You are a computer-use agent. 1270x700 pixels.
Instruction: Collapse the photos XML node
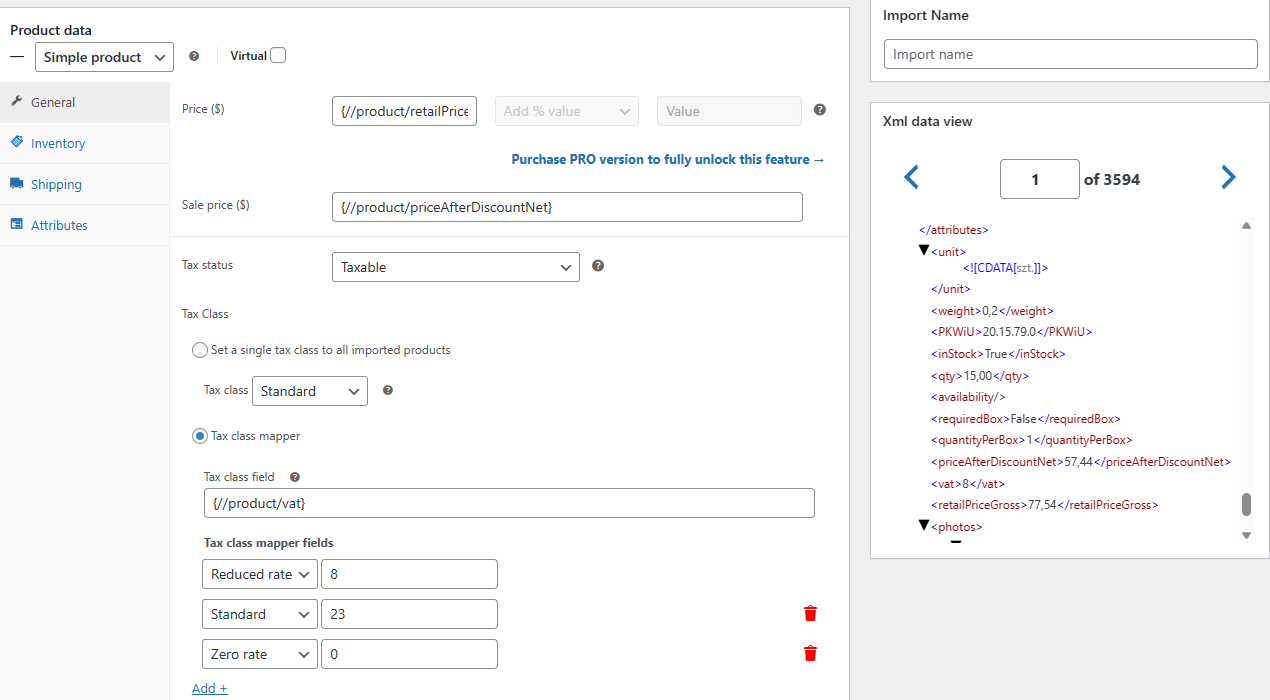point(924,525)
